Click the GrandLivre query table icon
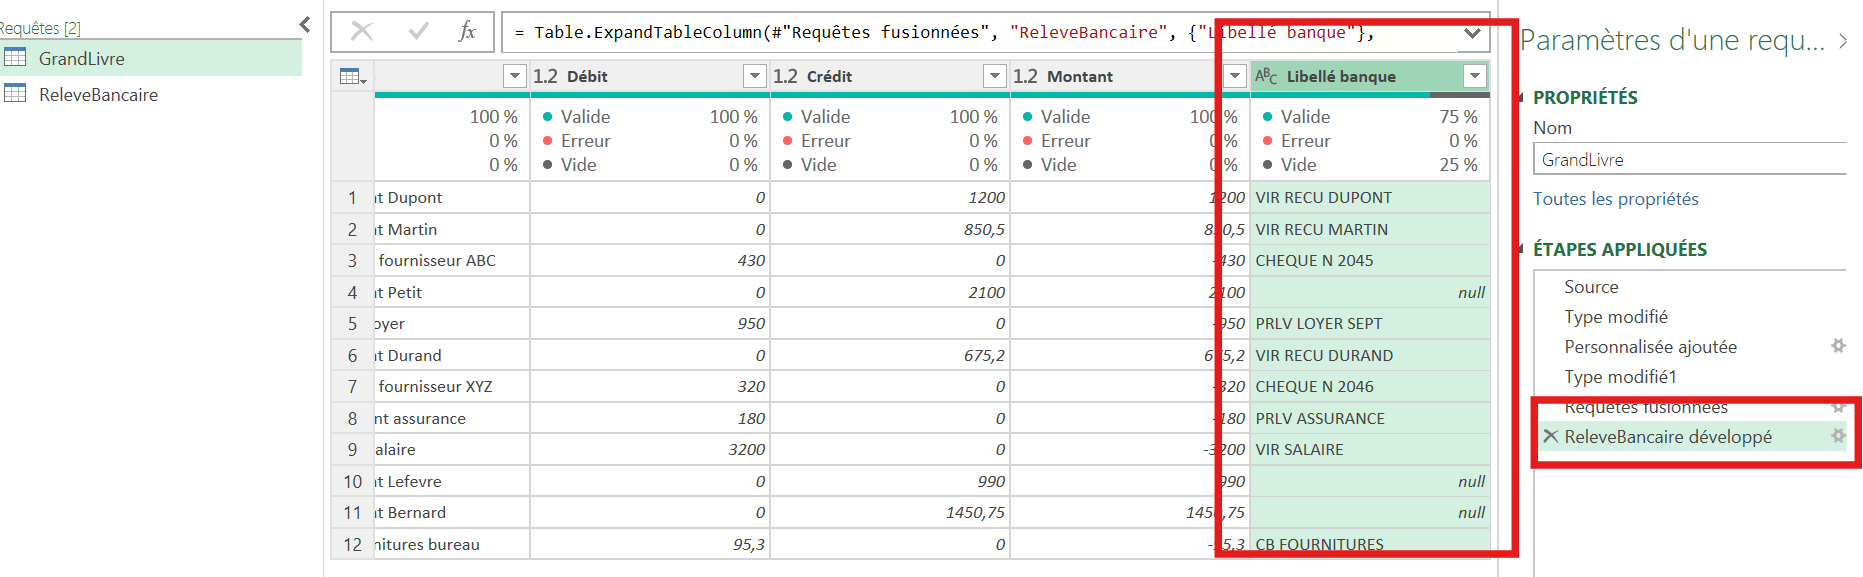Image resolution: width=1863 pixels, height=577 pixels. point(15,58)
